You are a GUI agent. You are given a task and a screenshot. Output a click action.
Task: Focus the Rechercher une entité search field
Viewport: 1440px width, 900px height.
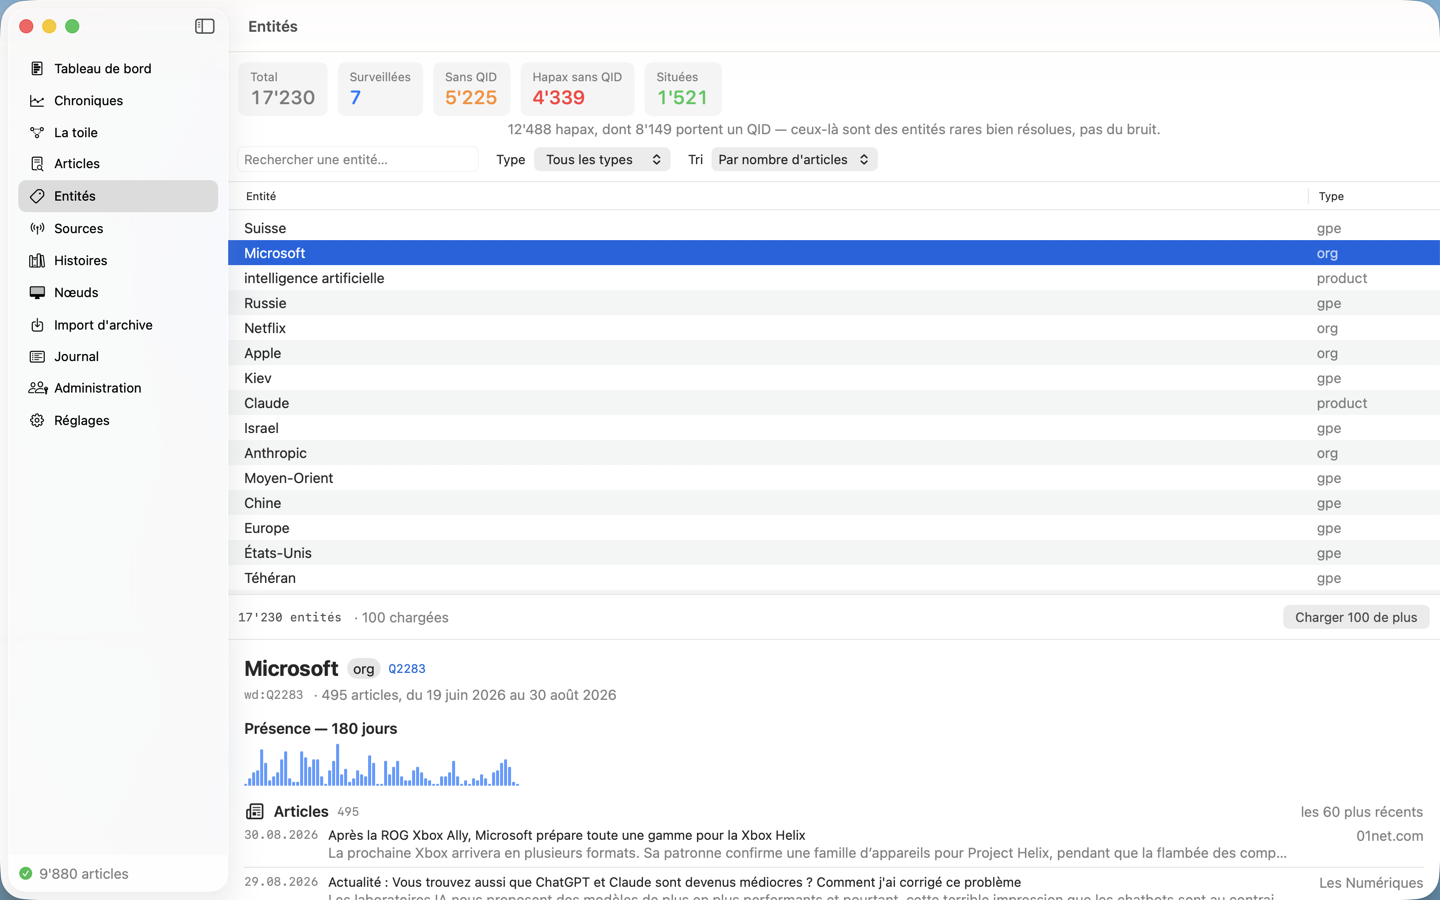tap(358, 160)
